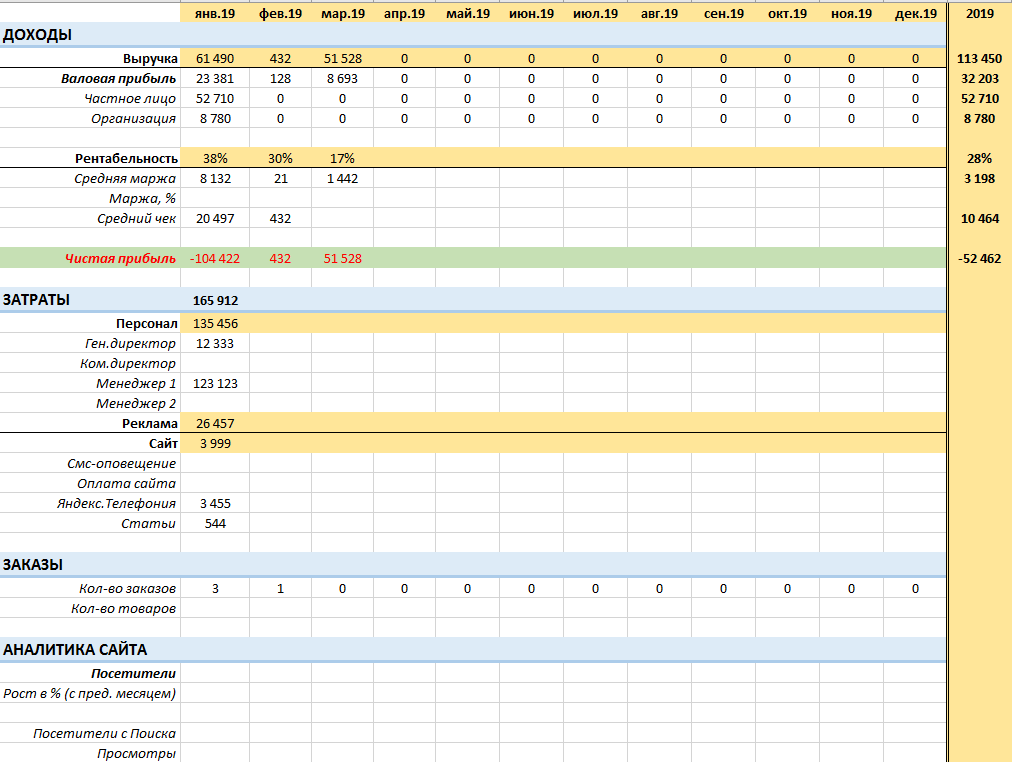This screenshot has width=1012, height=762.
Task: Select the Ген.директор row label
Action: [x=130, y=344]
